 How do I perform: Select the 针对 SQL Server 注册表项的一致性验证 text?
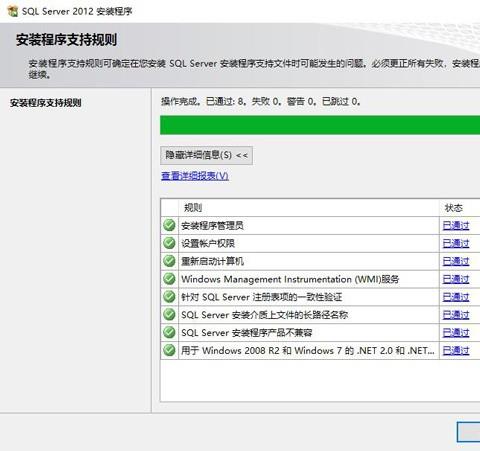262,297
